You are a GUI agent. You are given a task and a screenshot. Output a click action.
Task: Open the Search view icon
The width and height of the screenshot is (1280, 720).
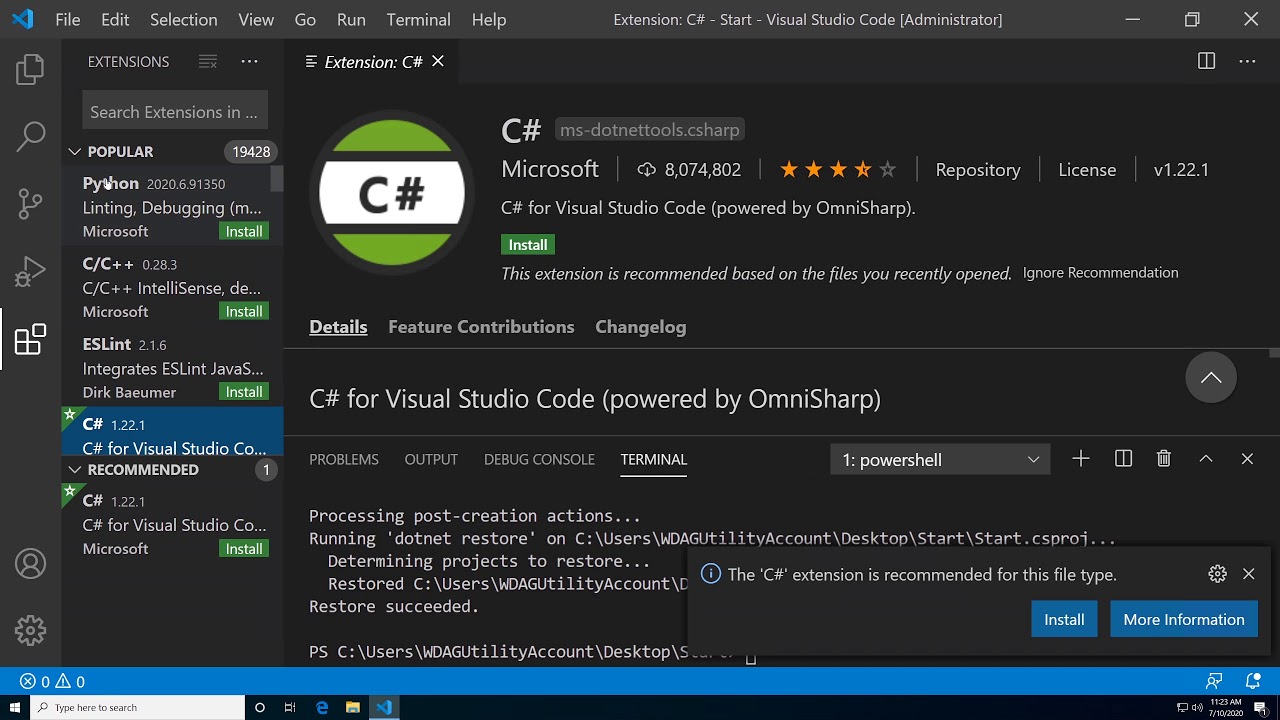pos(30,136)
